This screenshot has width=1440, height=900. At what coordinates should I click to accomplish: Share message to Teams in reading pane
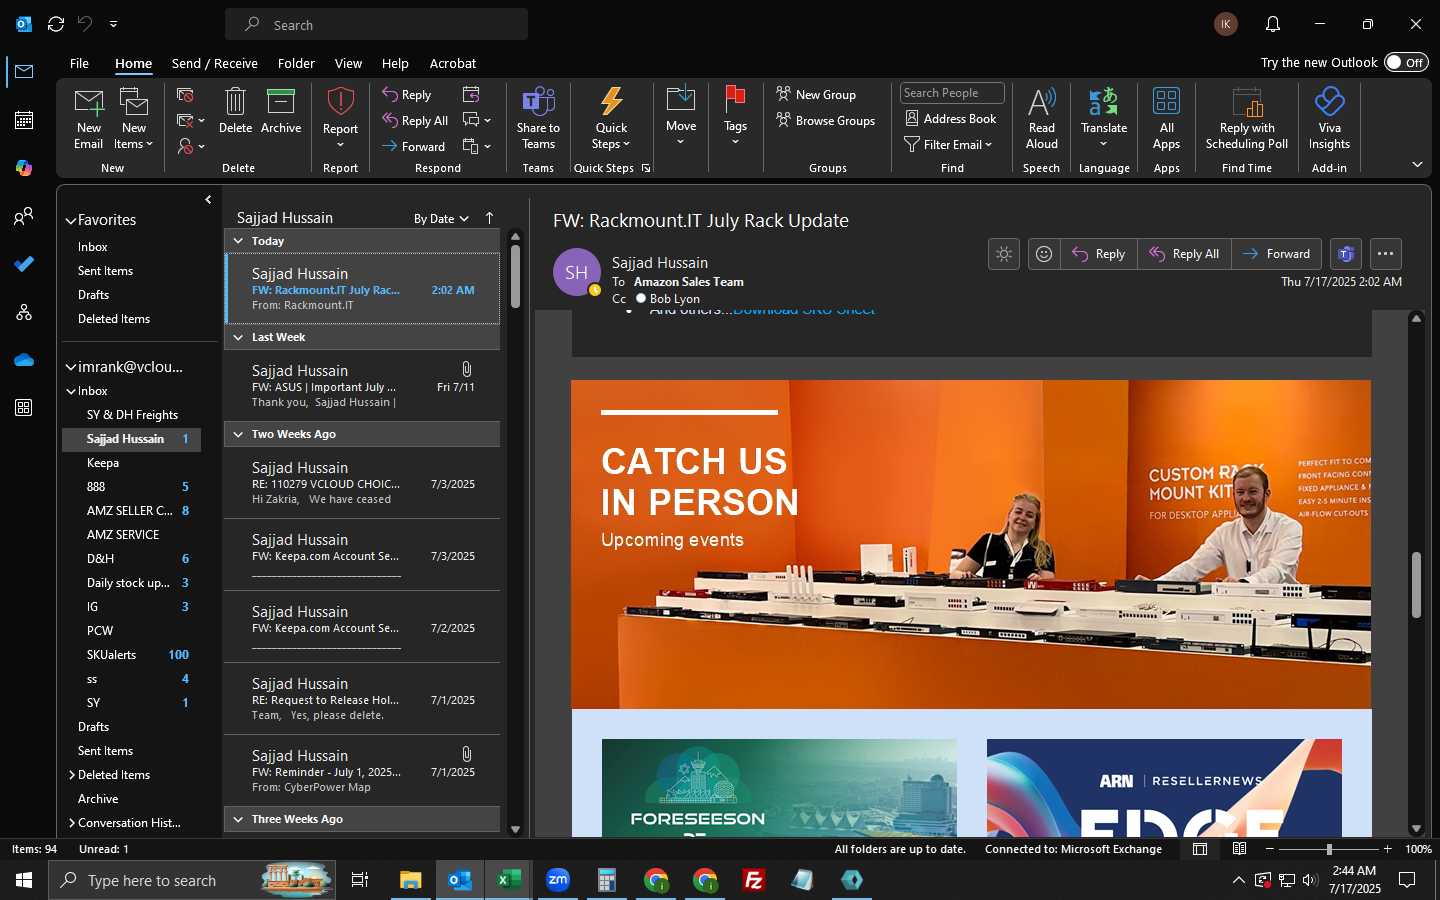pos(1346,254)
